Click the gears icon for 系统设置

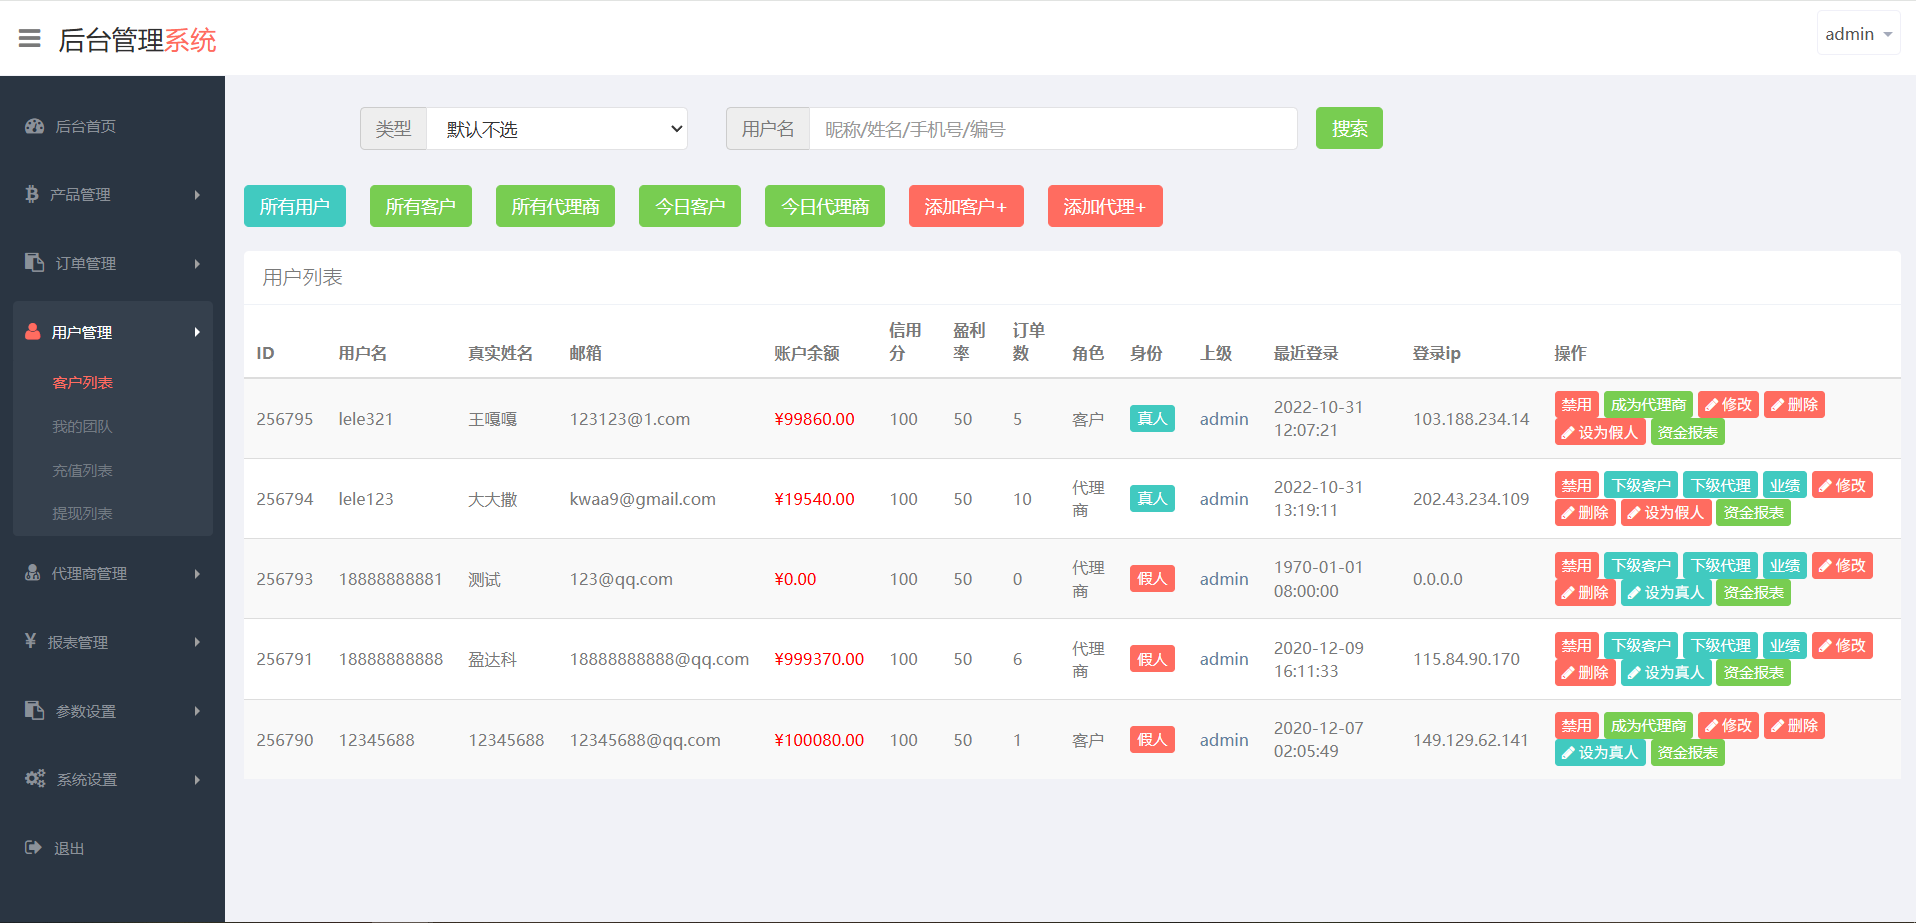pyautogui.click(x=35, y=779)
